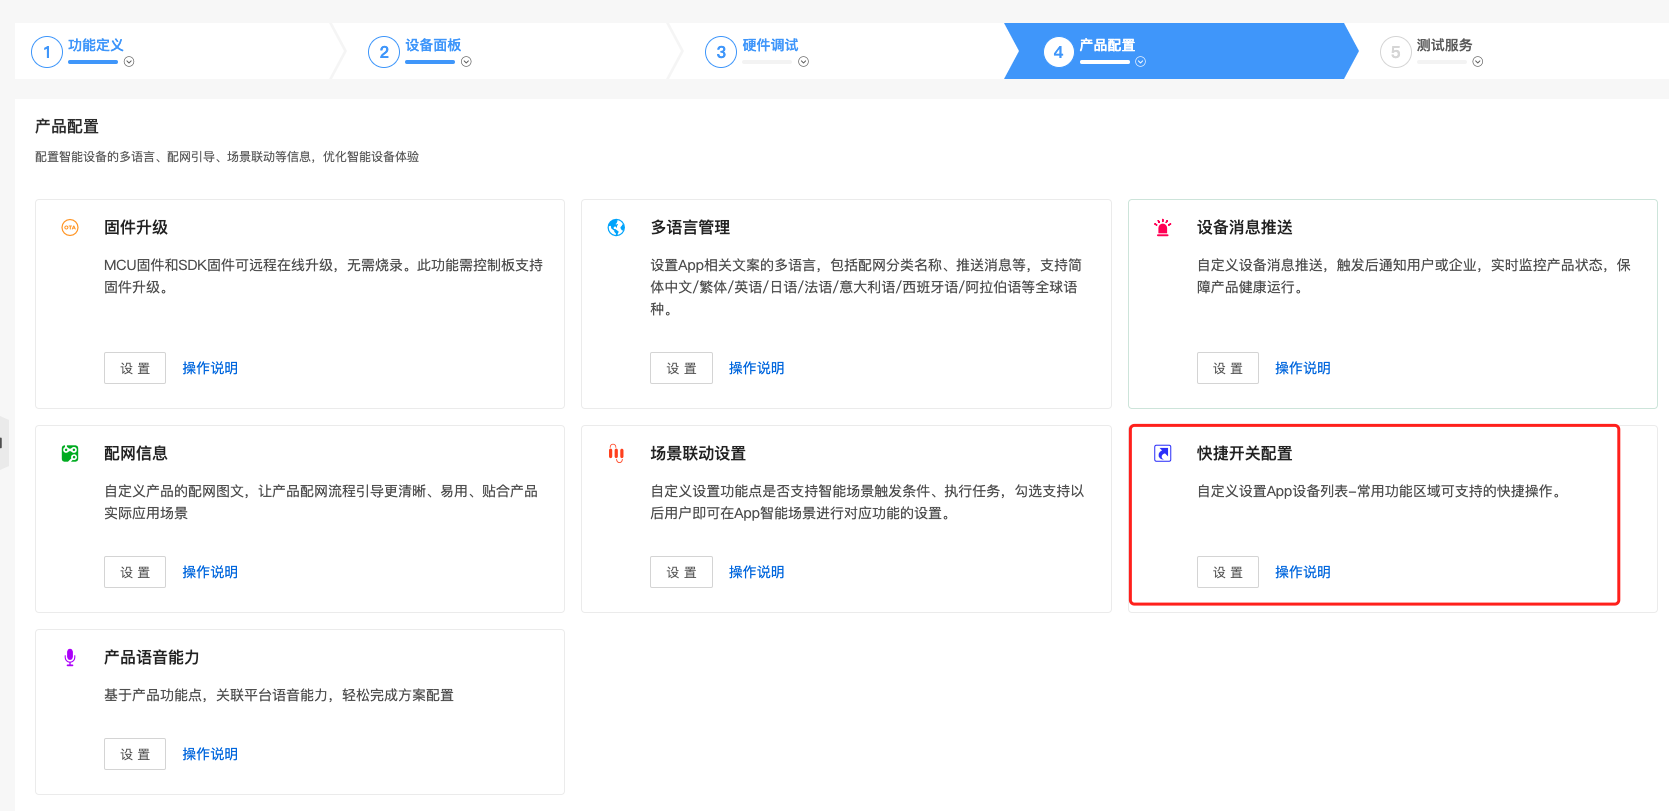Viewport: 1669px width, 811px height.
Task: Open 操作说明 link for 多语言管理
Action: tap(756, 368)
